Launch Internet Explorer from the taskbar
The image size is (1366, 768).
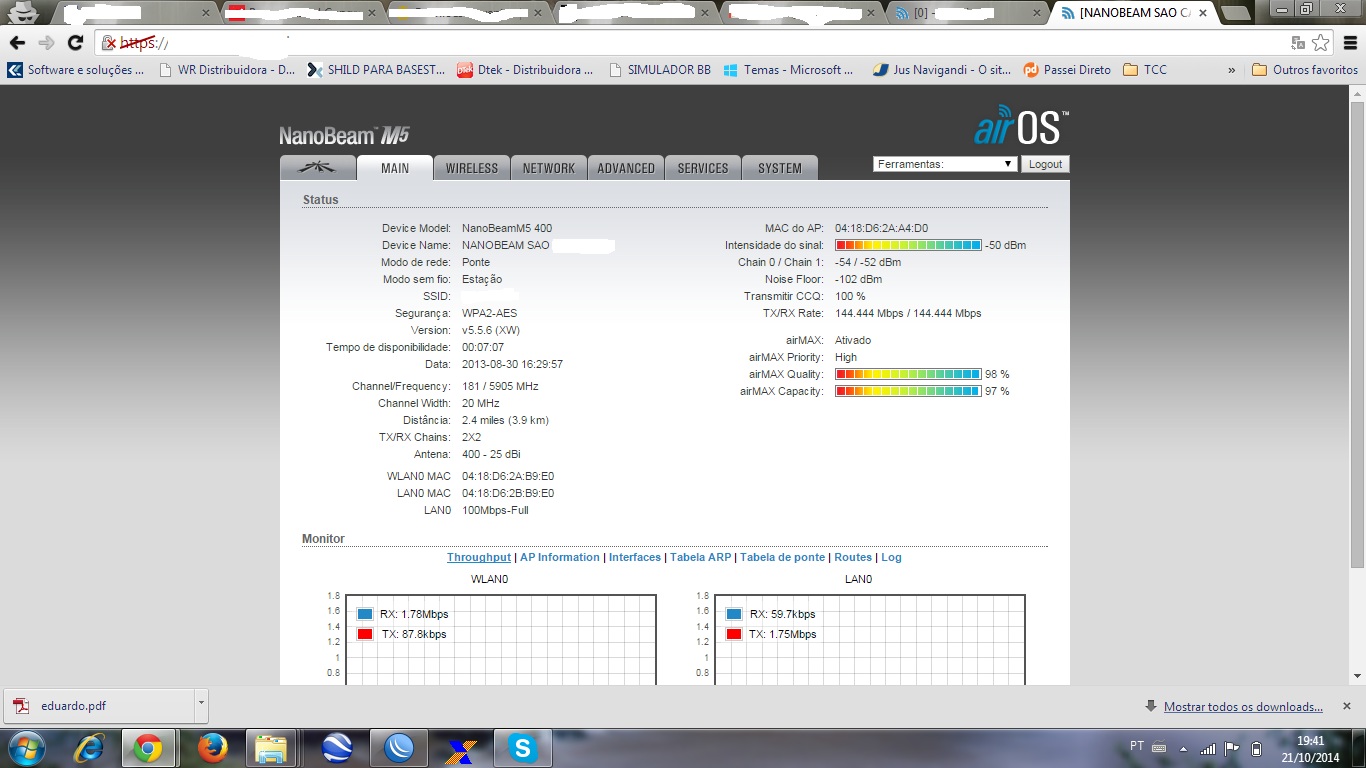tap(90, 748)
